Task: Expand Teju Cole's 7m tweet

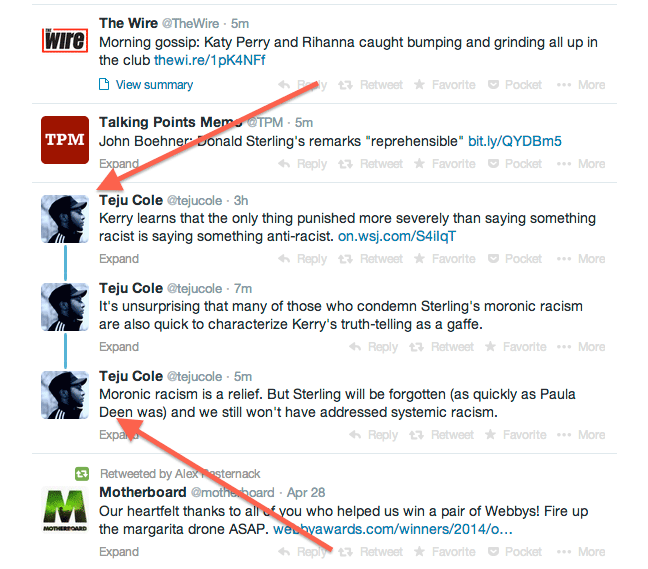Action: [x=119, y=347]
